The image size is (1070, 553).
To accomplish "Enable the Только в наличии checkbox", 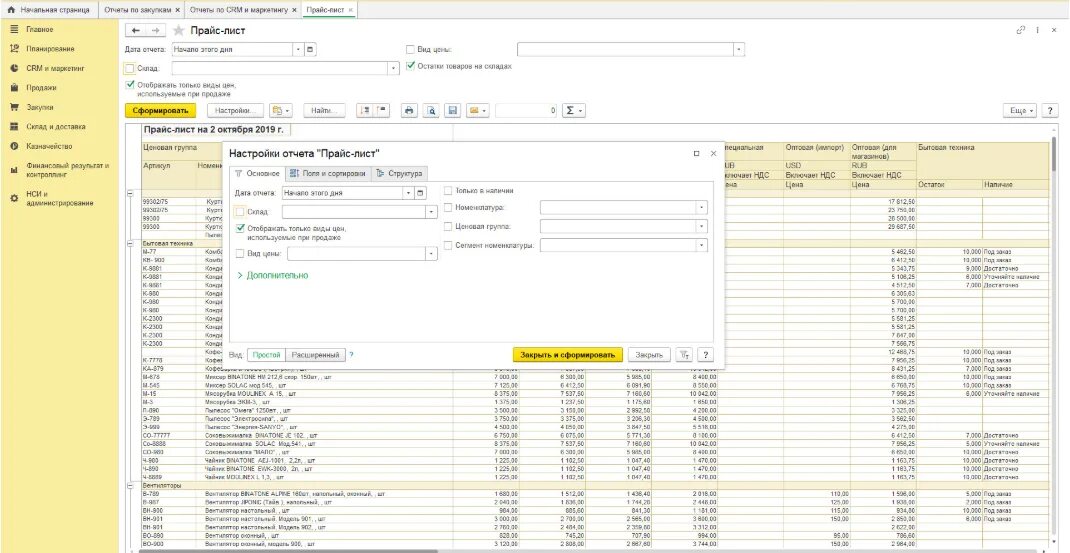I will click(448, 191).
